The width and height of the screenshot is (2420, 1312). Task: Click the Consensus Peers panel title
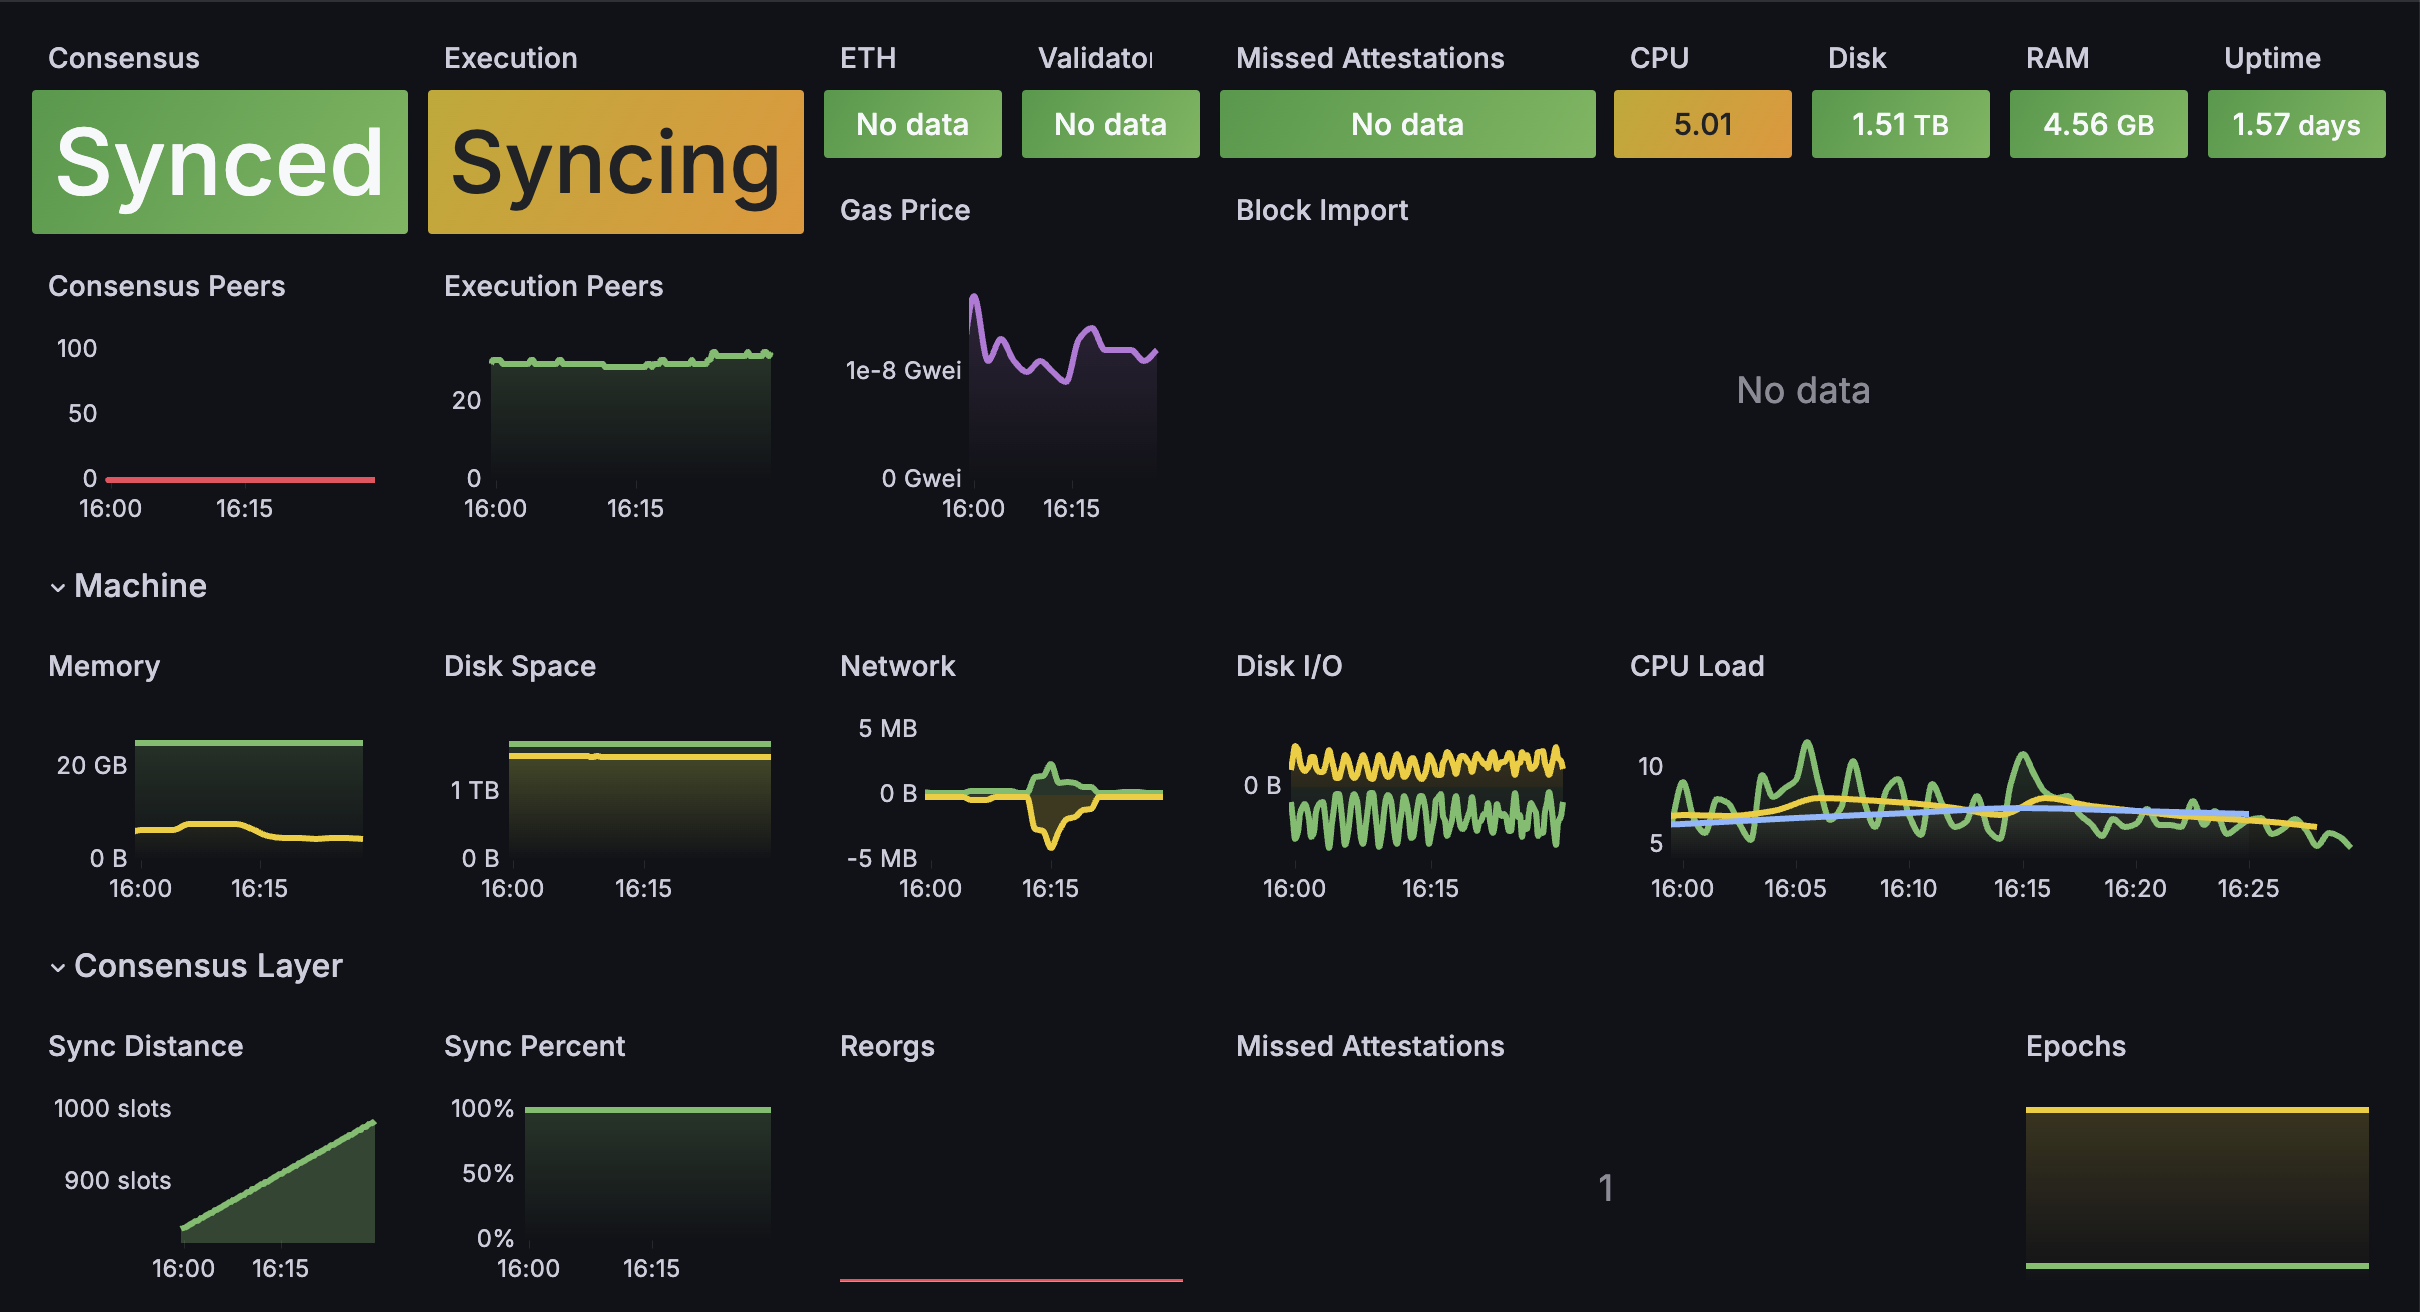click(167, 286)
